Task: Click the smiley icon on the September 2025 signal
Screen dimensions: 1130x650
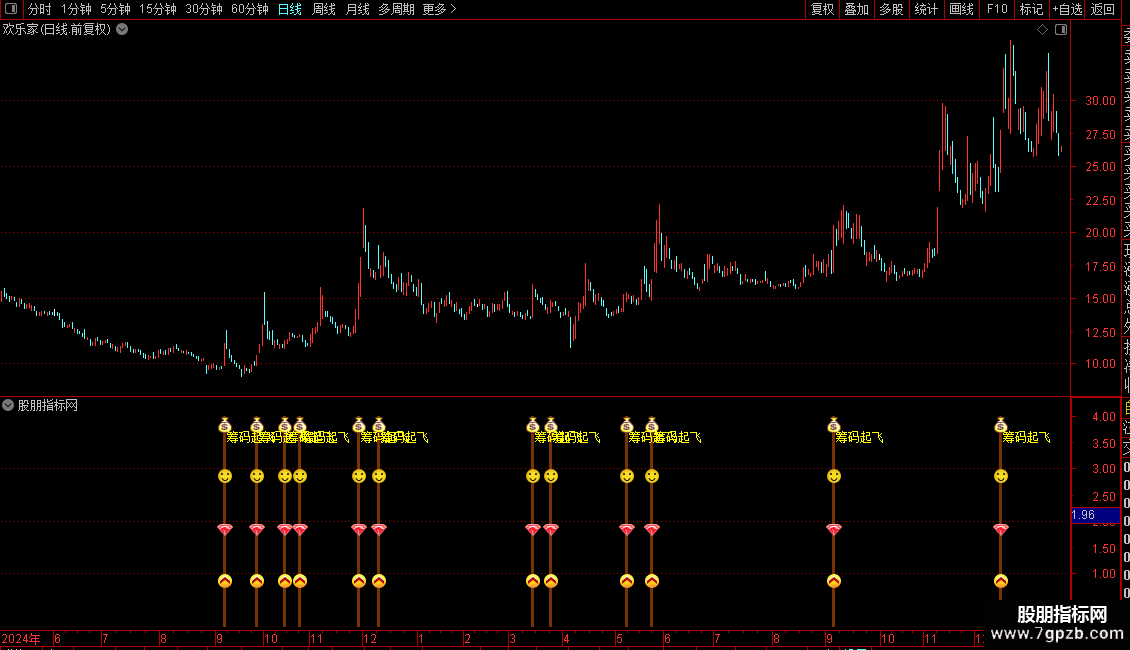Action: (x=834, y=476)
